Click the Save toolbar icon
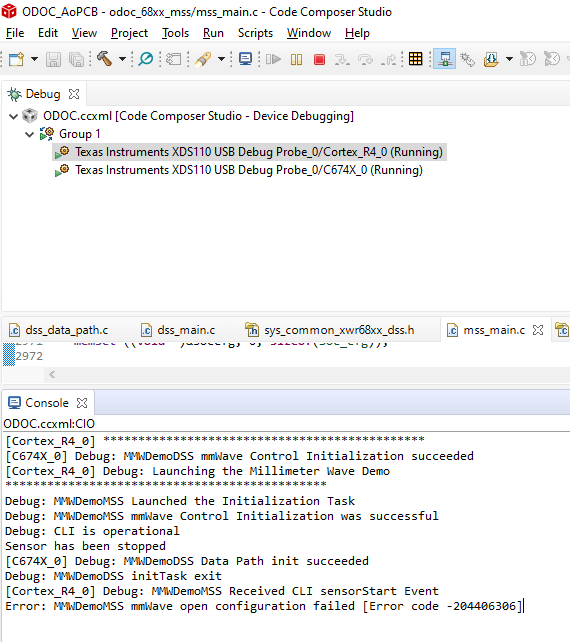This screenshot has height=644, width=578. click(x=53, y=60)
